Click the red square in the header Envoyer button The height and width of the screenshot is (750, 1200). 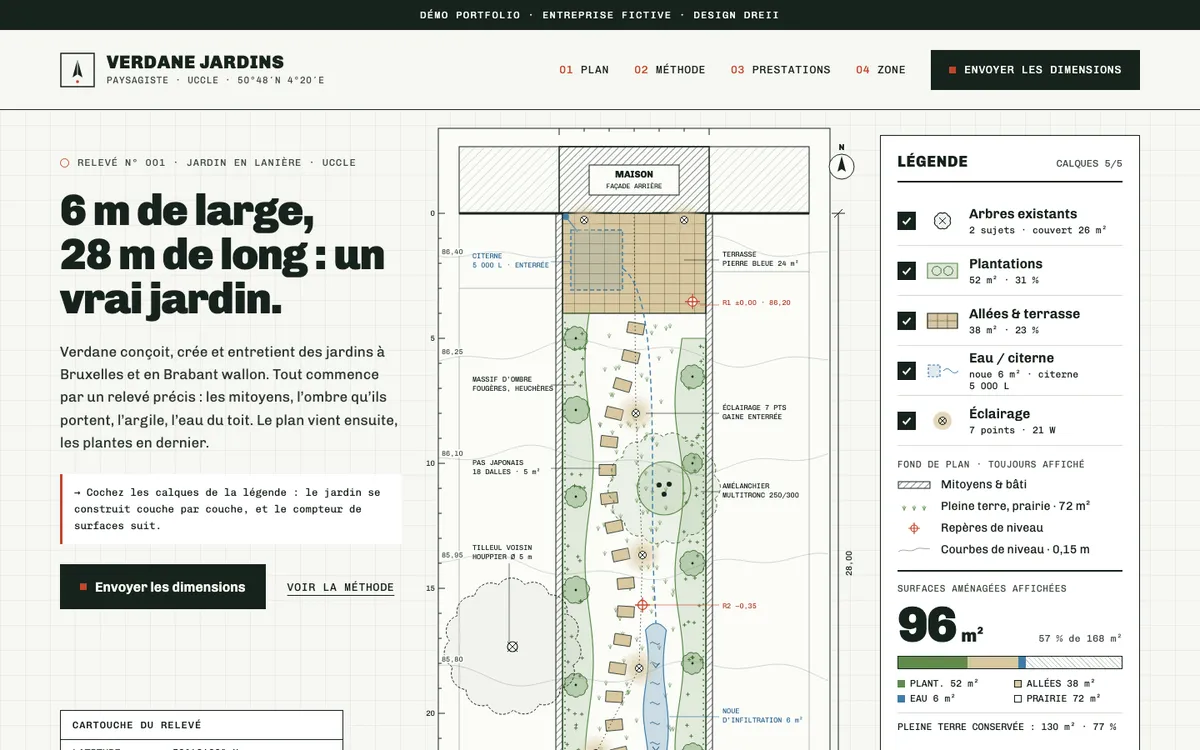pyautogui.click(x=953, y=70)
